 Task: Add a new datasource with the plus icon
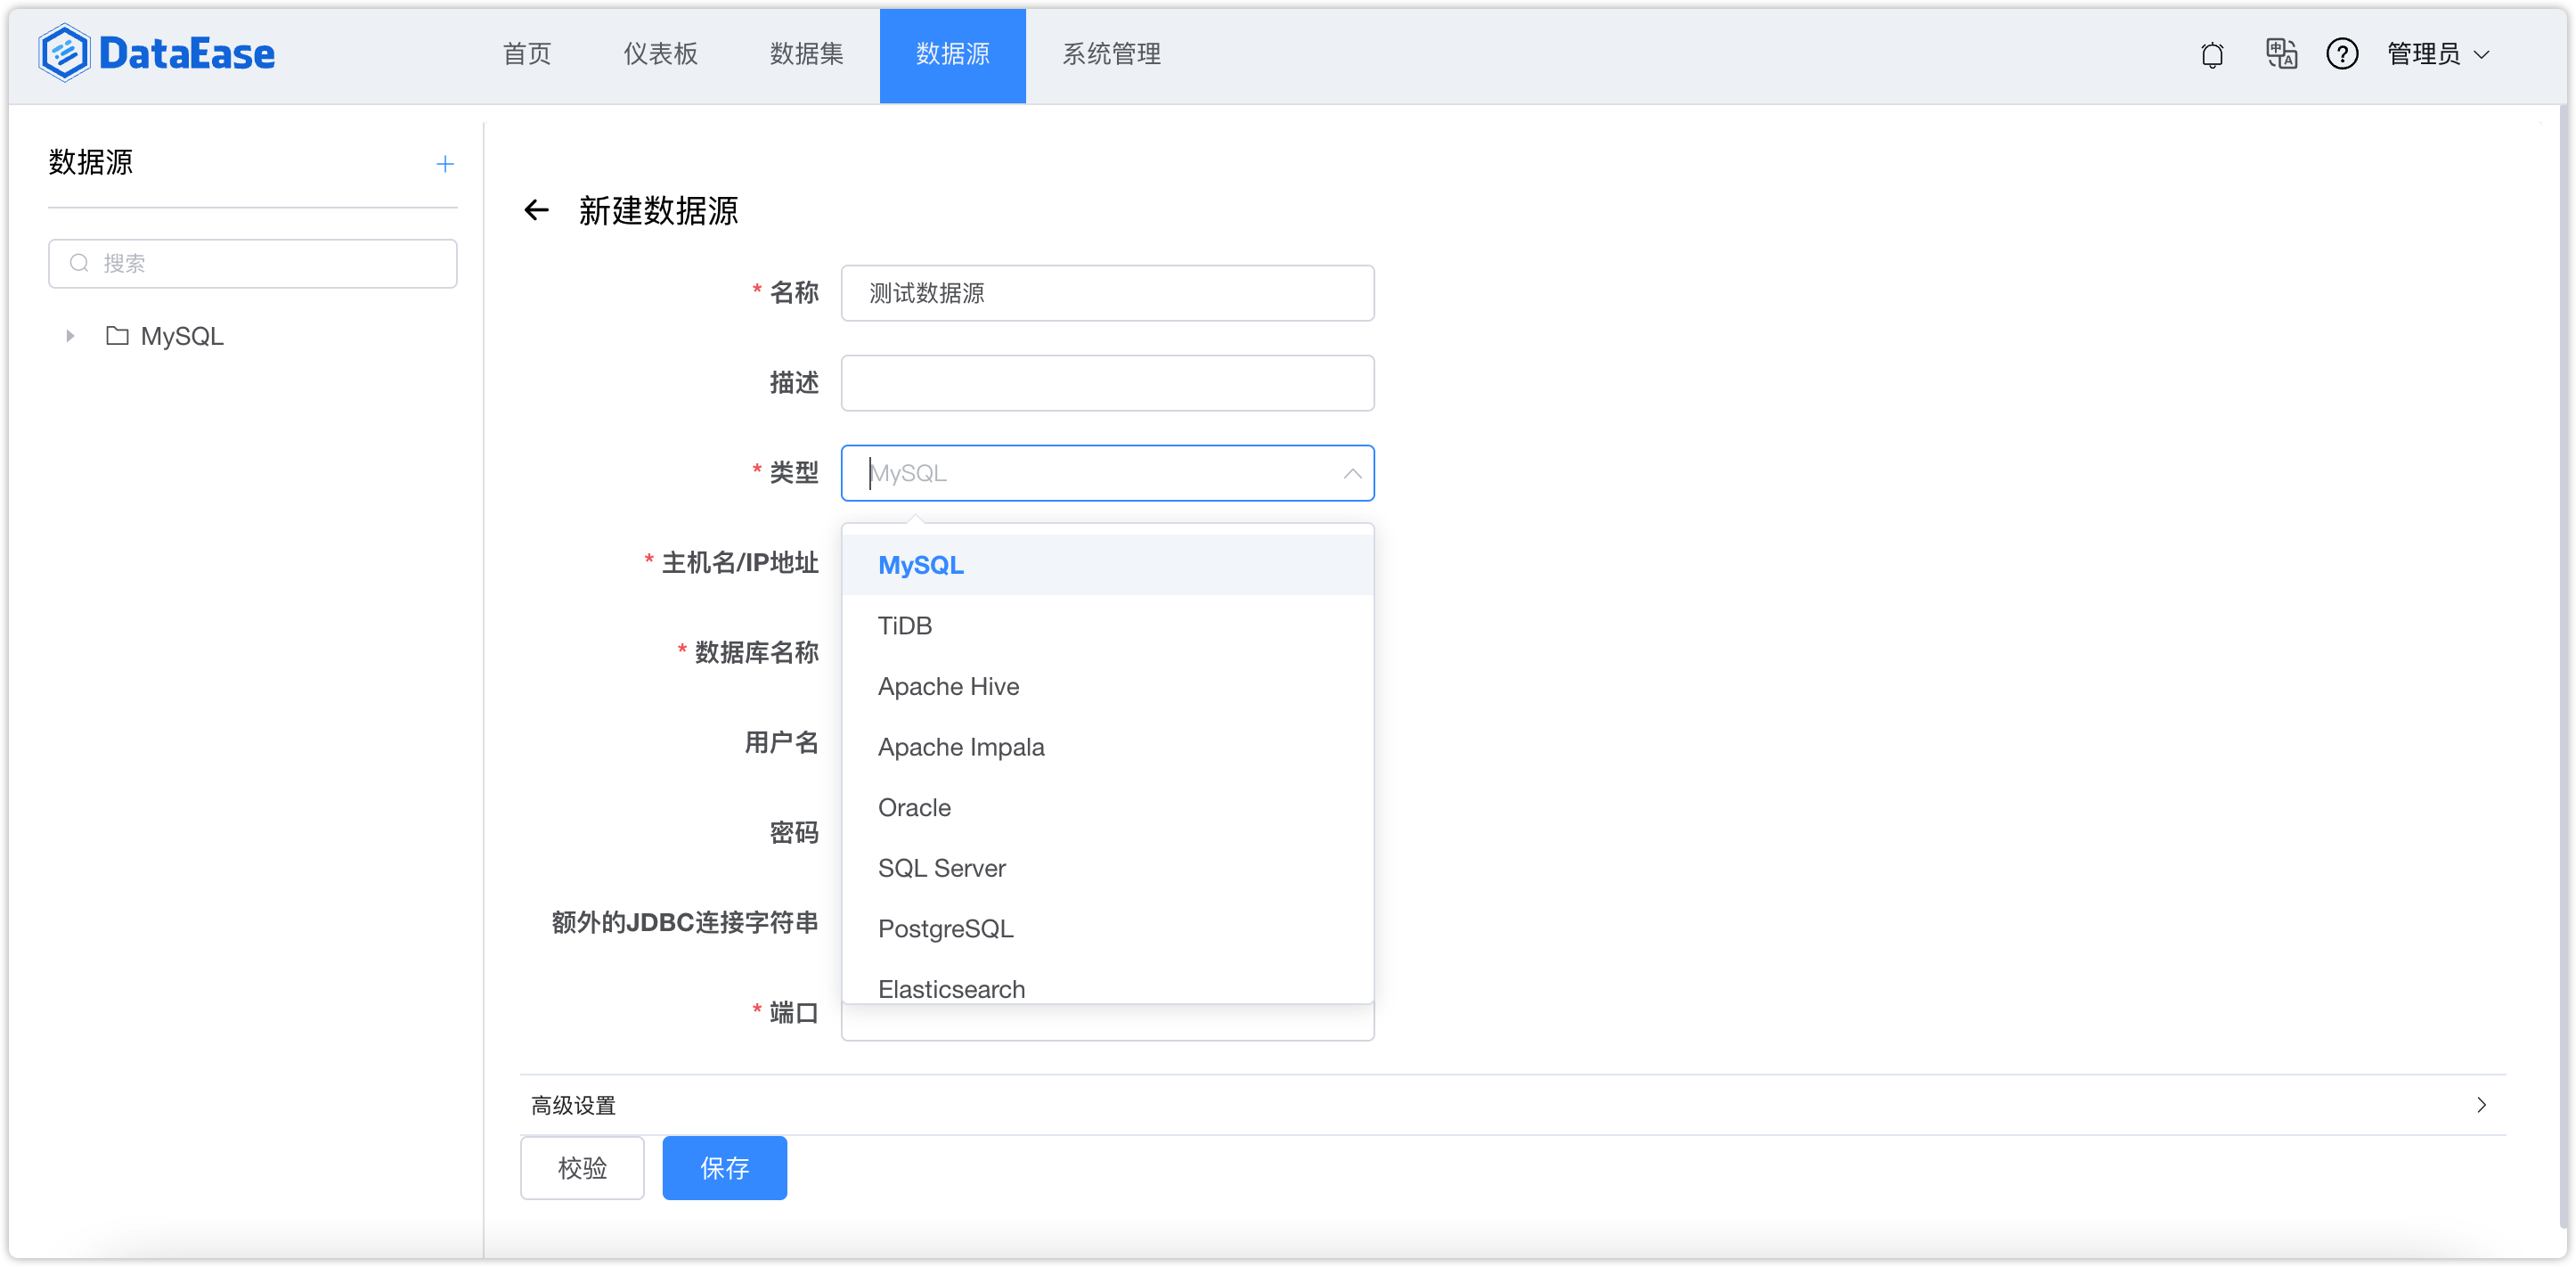click(x=445, y=163)
